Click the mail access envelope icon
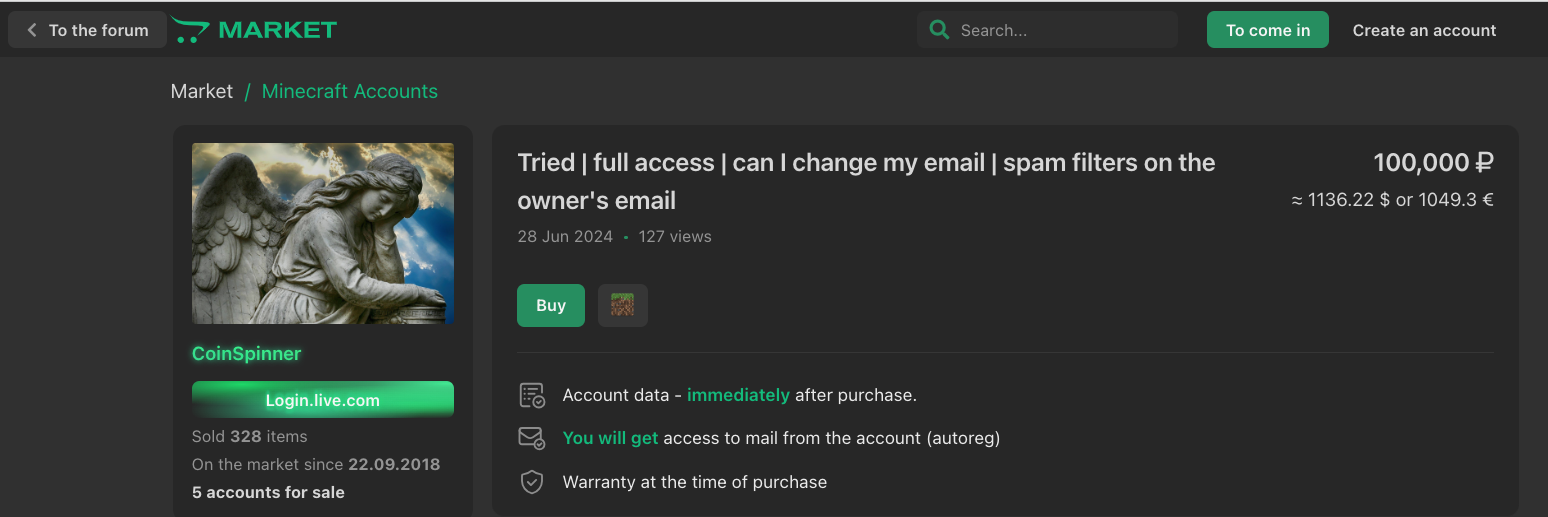 [532, 438]
